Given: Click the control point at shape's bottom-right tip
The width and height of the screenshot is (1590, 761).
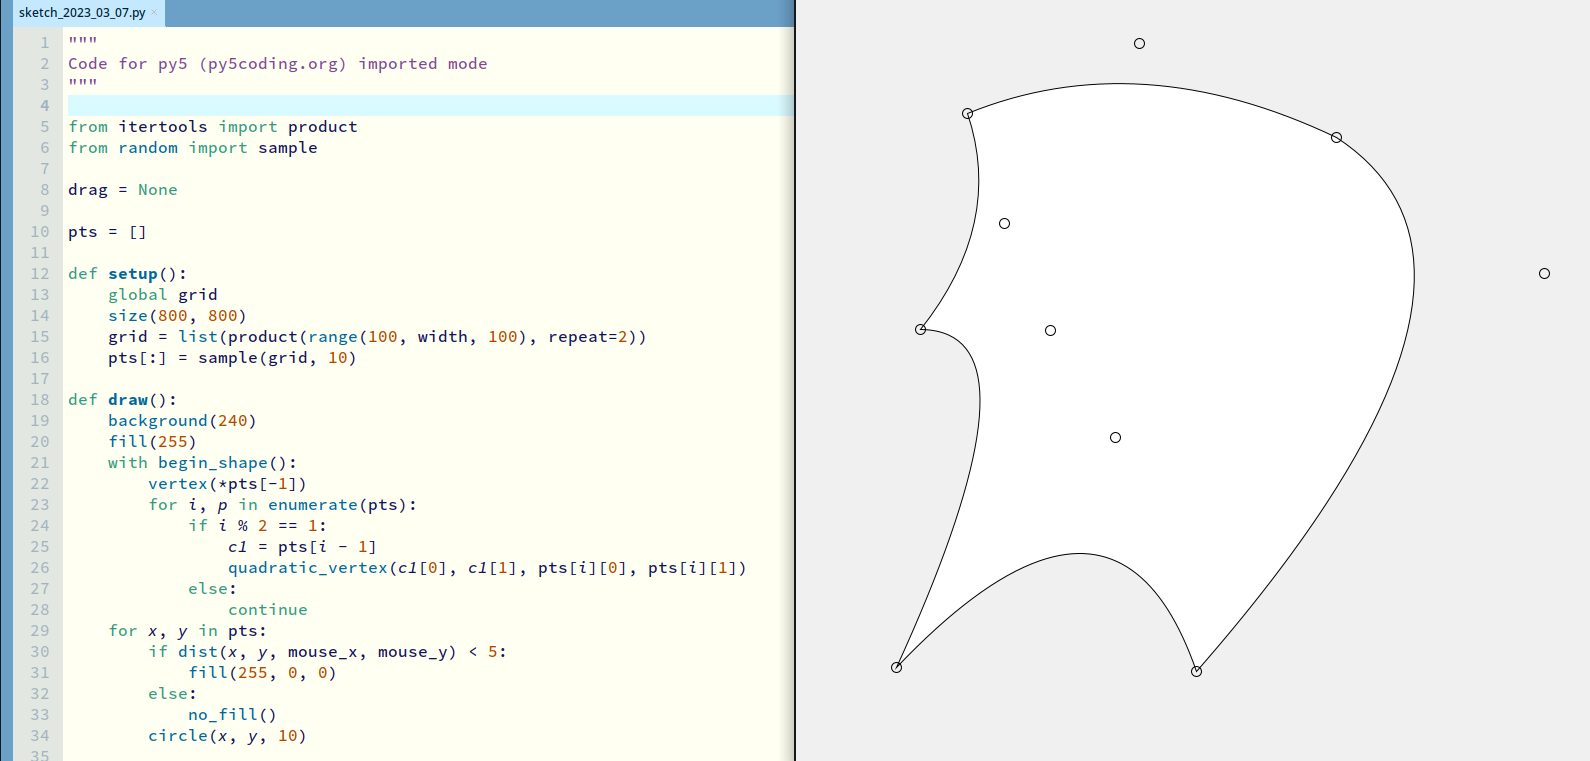Looking at the screenshot, I should 1196,672.
